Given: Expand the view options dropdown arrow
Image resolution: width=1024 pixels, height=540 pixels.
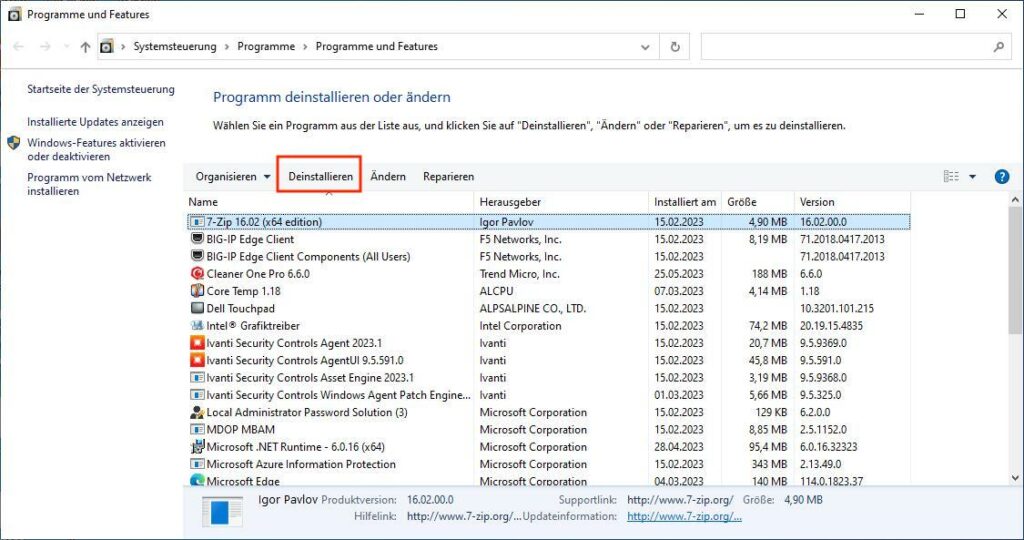Looking at the screenshot, I should [972, 177].
